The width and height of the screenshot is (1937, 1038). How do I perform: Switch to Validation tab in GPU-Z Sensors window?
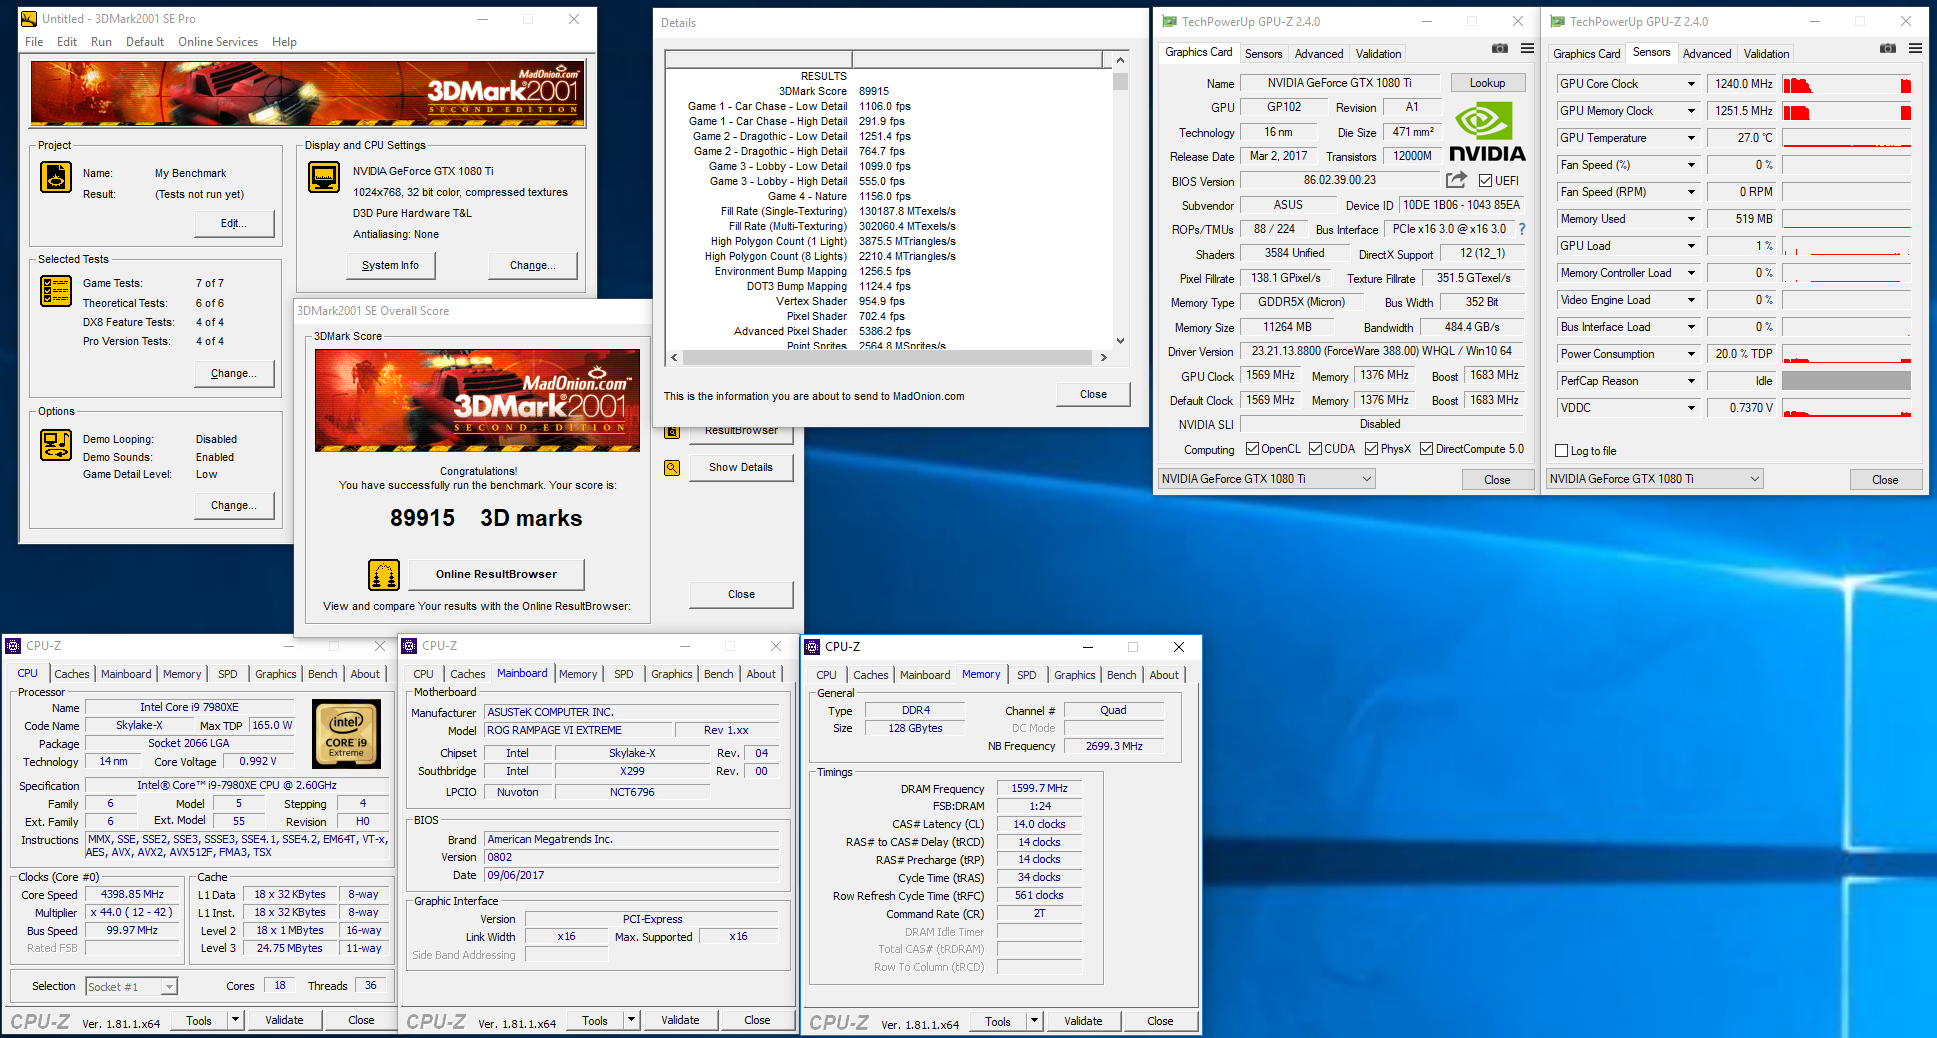tap(1766, 54)
